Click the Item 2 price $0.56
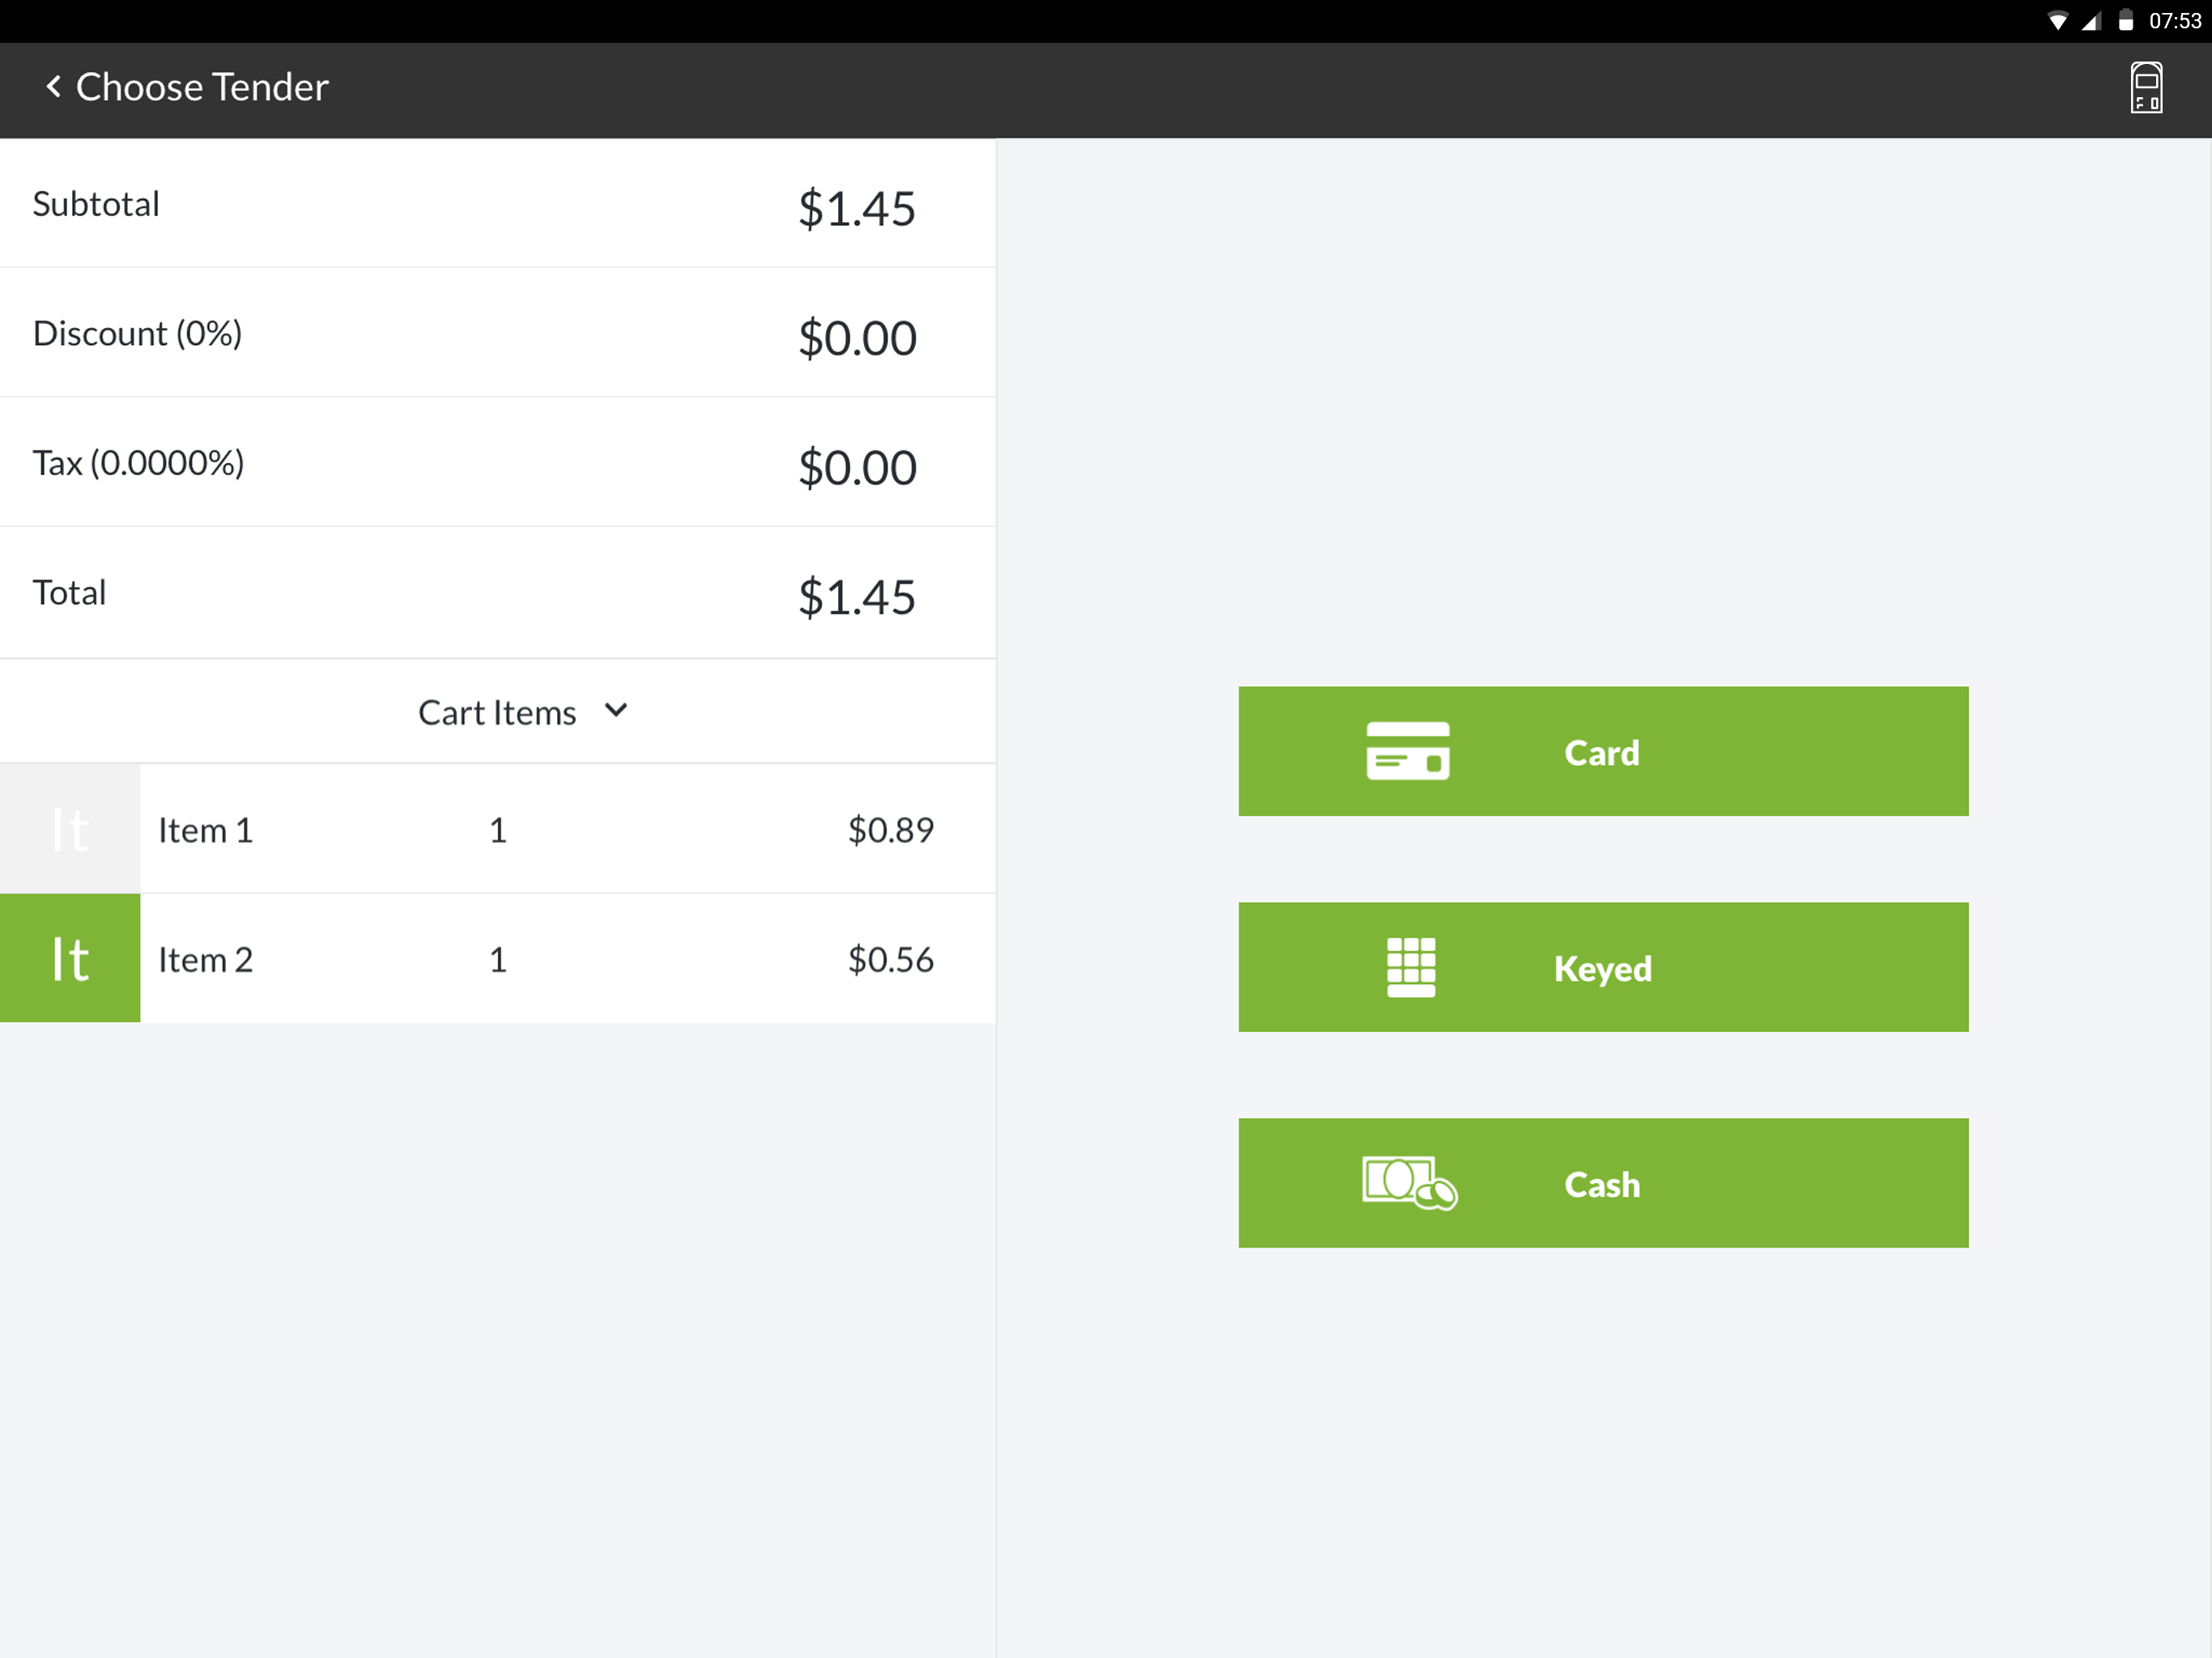The image size is (2212, 1658). (890, 960)
